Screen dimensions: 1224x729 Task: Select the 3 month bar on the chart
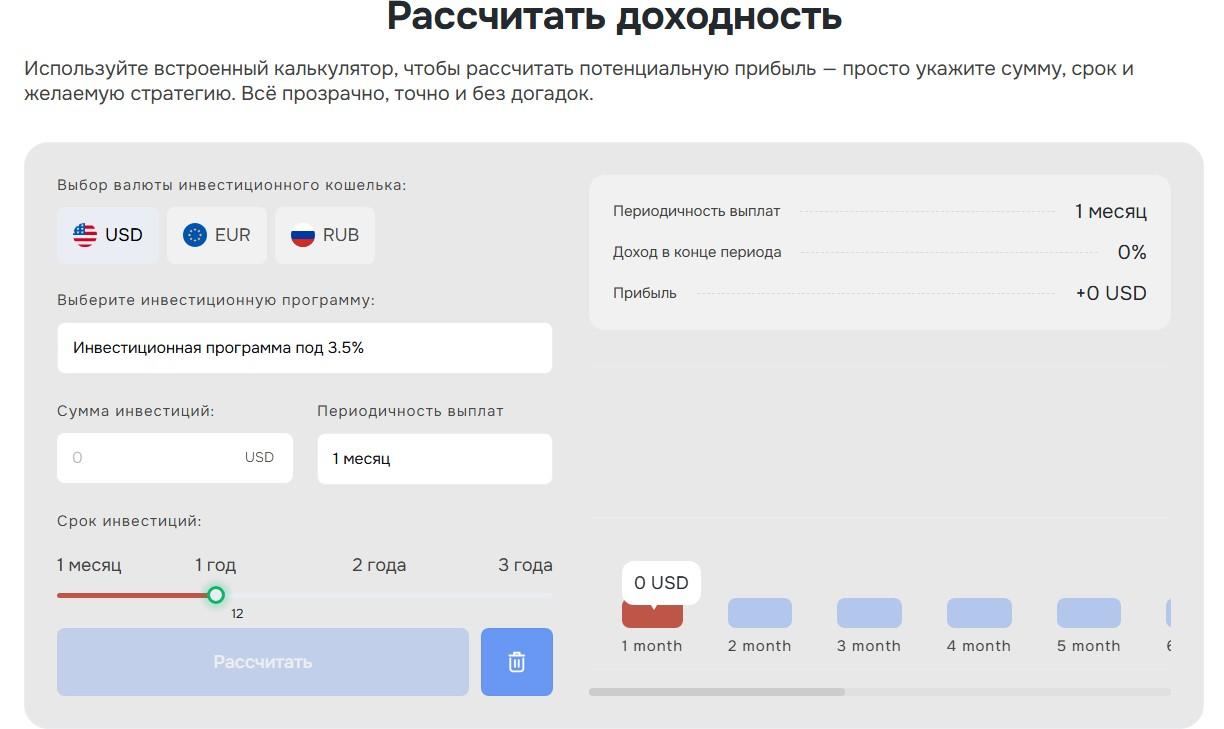[868, 611]
